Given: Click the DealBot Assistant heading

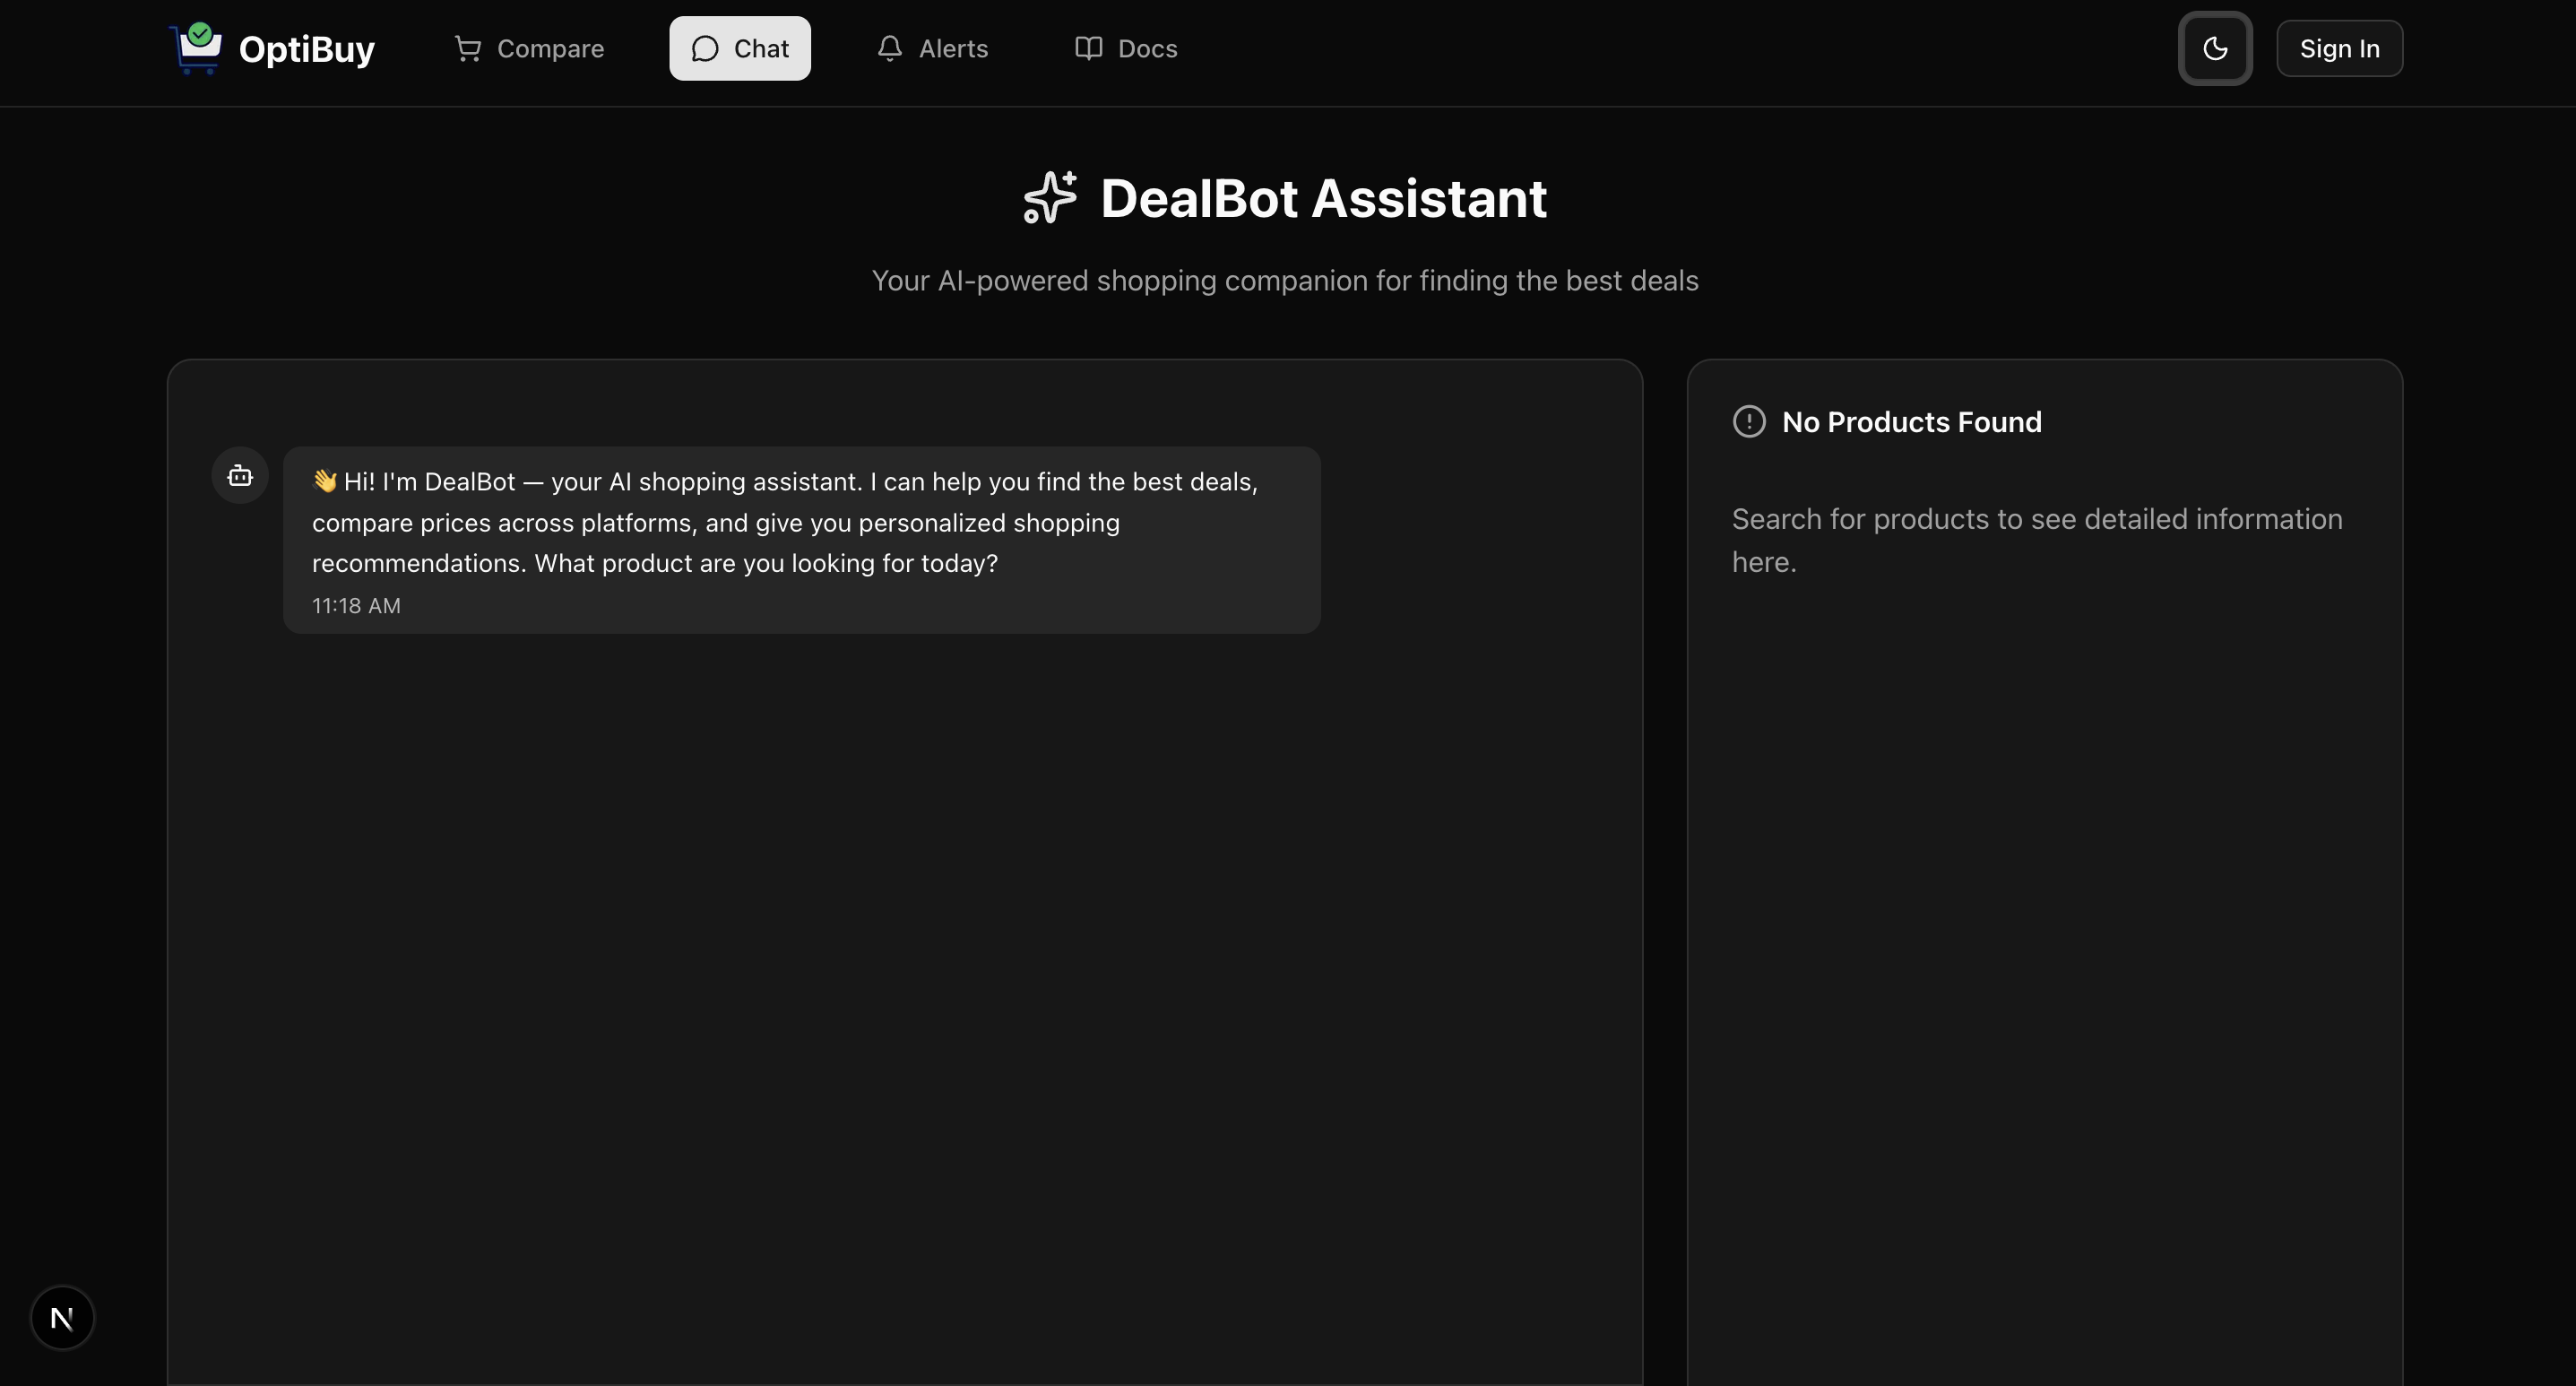Looking at the screenshot, I should pyautogui.click(x=1323, y=198).
